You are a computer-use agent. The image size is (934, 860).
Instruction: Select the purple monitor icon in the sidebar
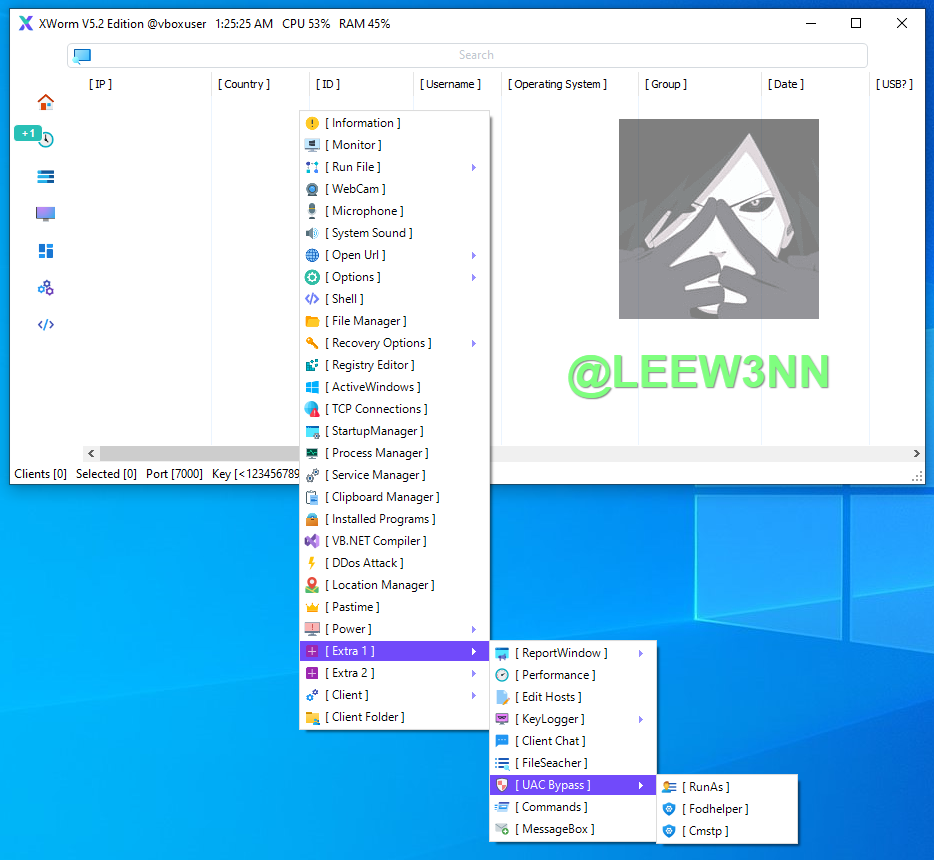[45, 214]
